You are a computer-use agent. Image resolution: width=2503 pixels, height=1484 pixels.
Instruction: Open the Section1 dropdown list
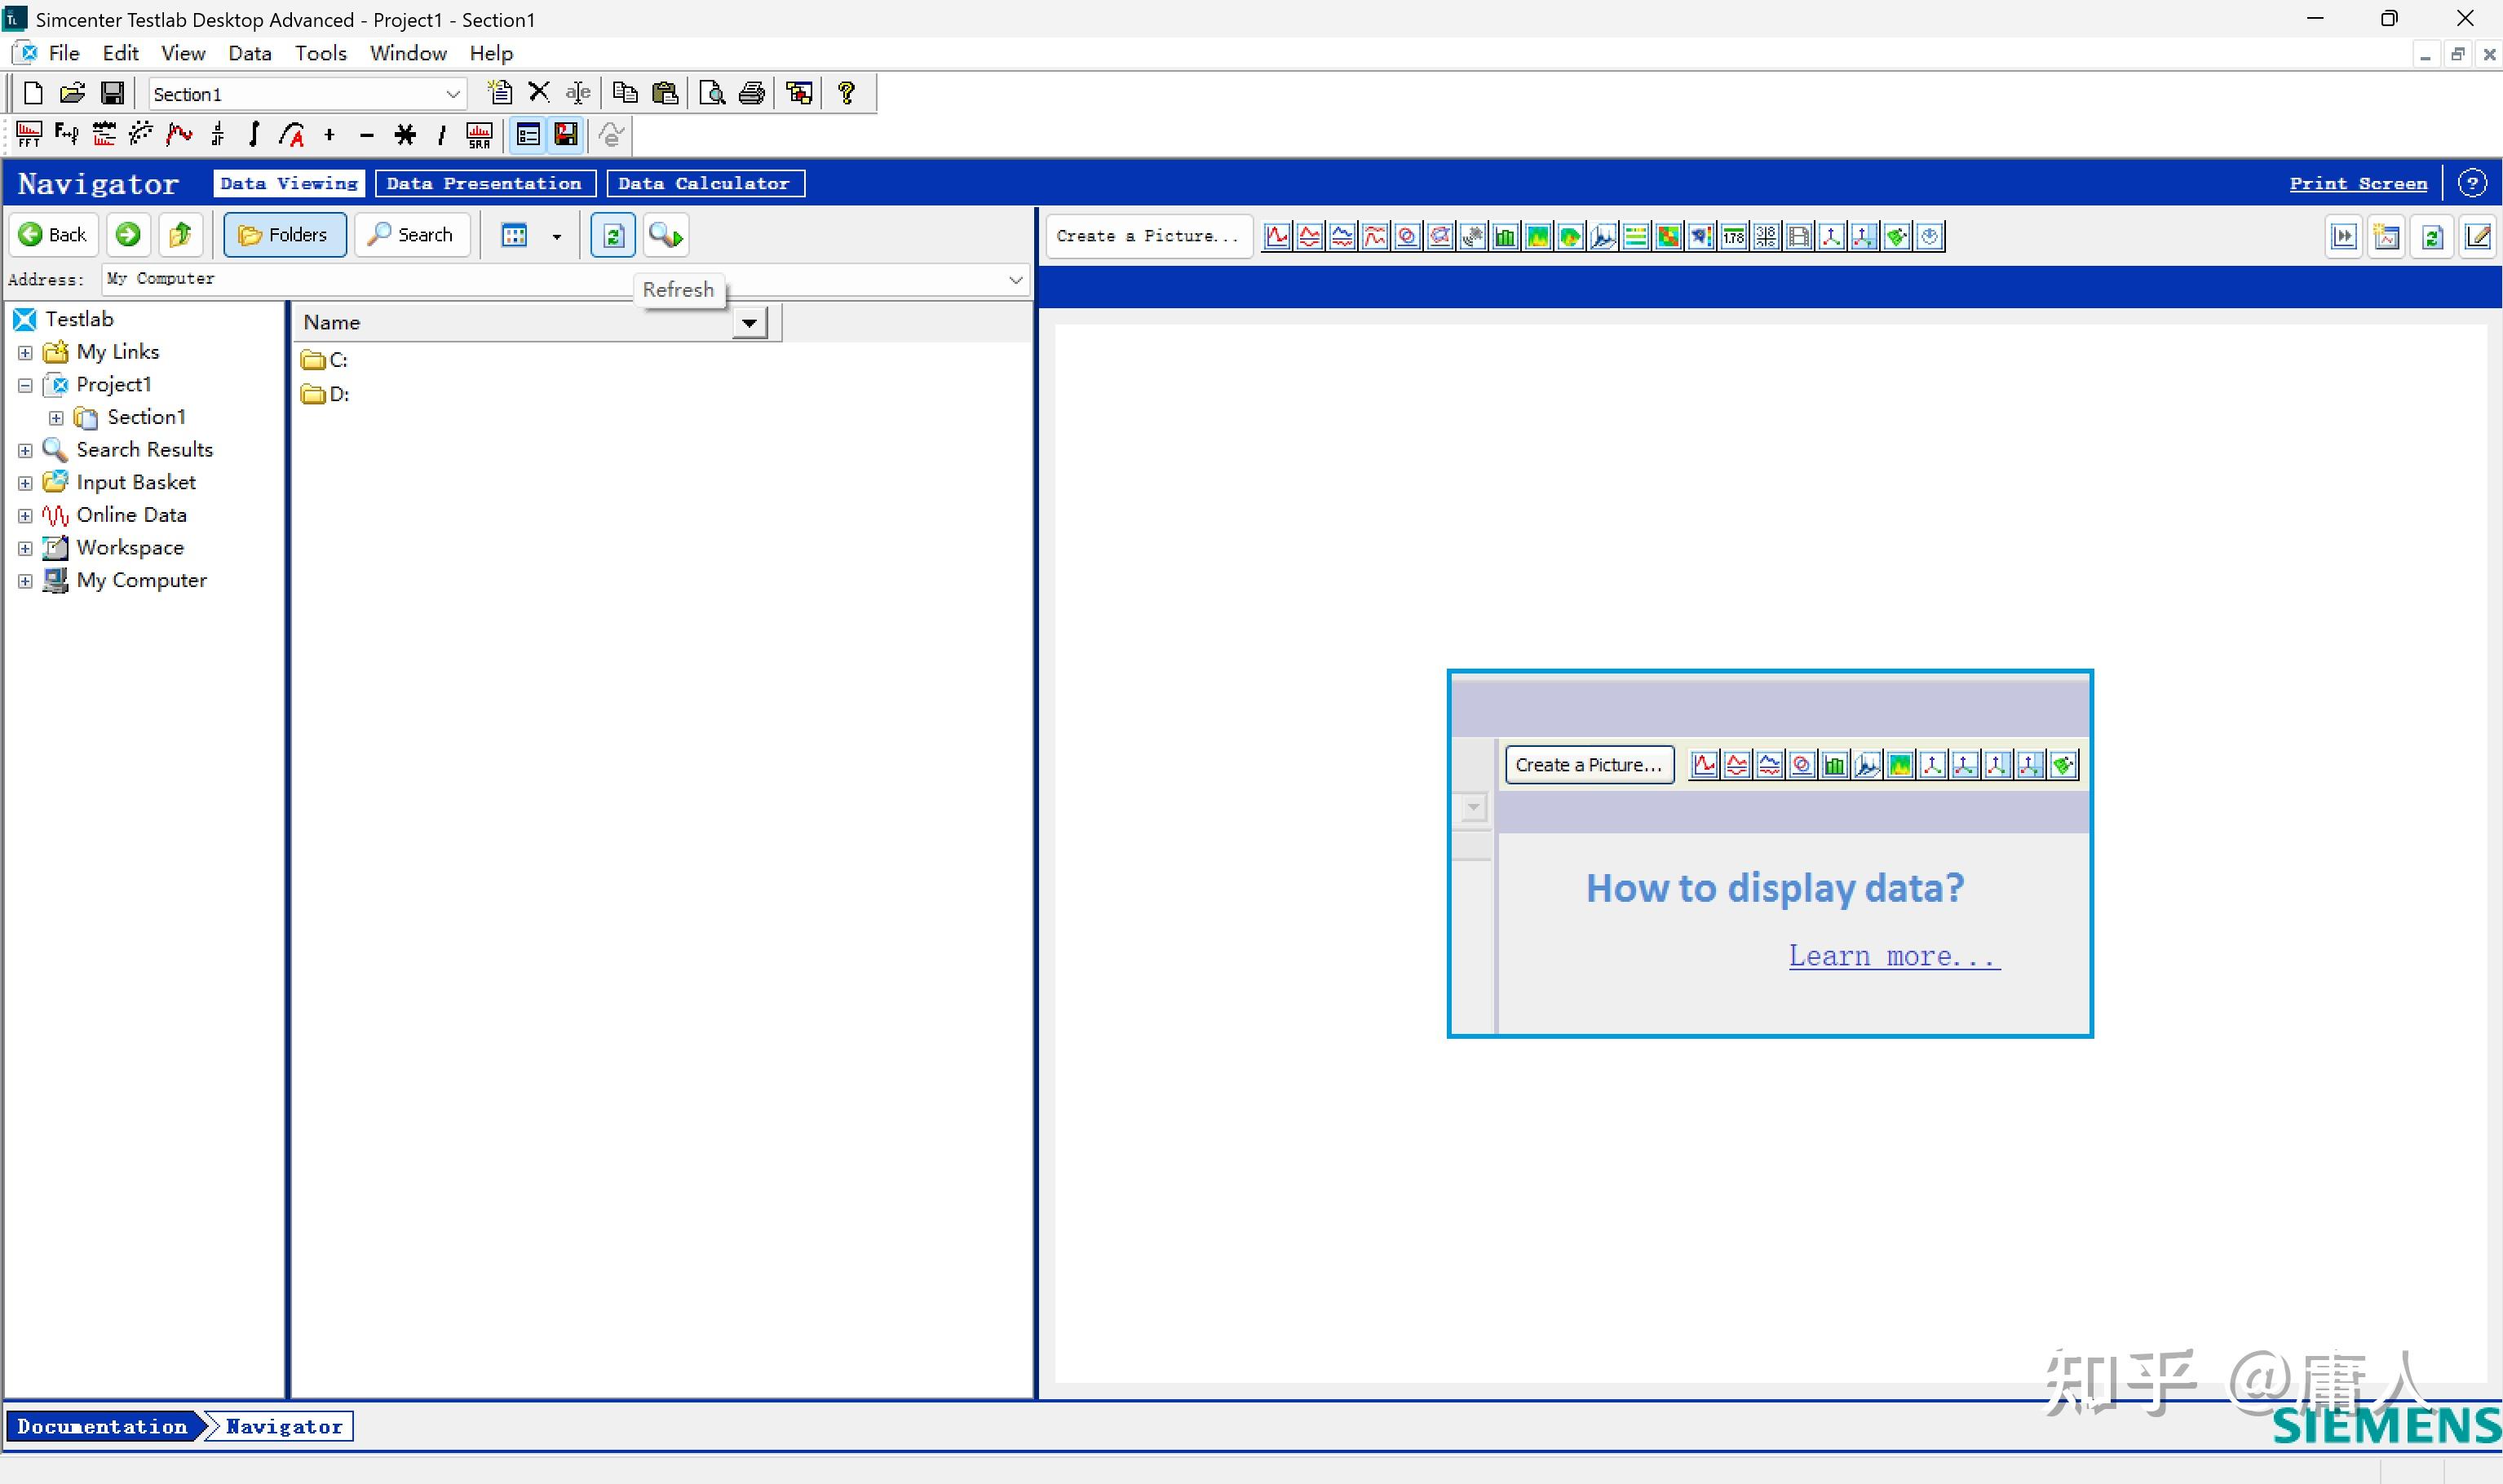pos(453,93)
